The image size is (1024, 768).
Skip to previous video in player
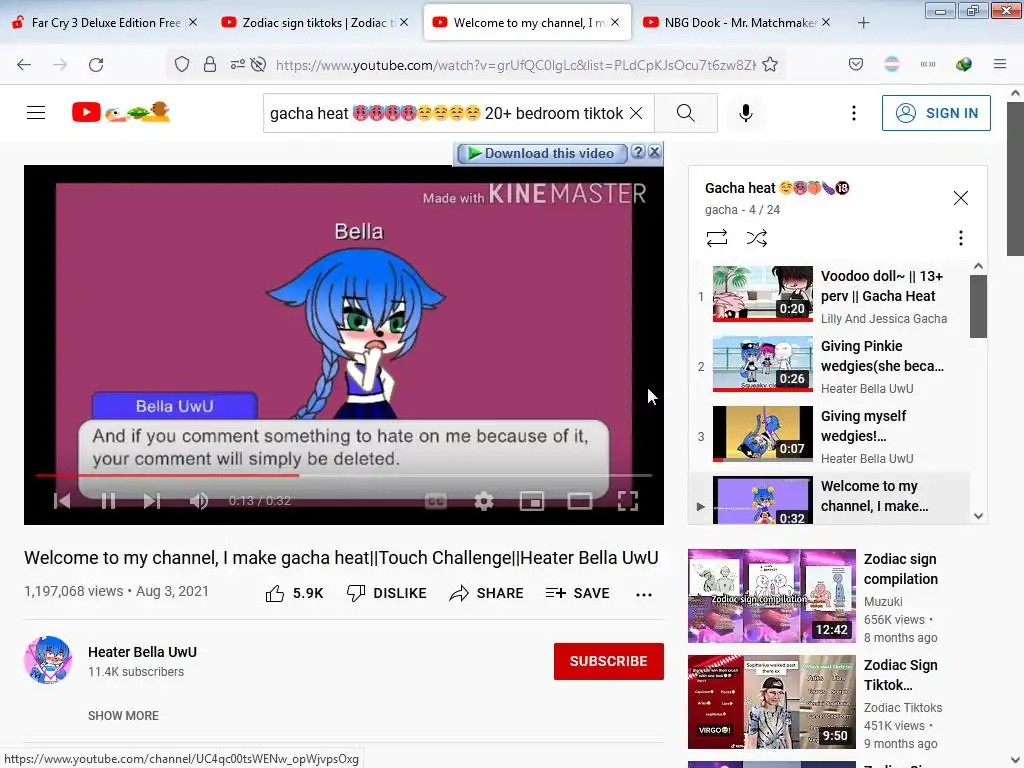click(62, 501)
